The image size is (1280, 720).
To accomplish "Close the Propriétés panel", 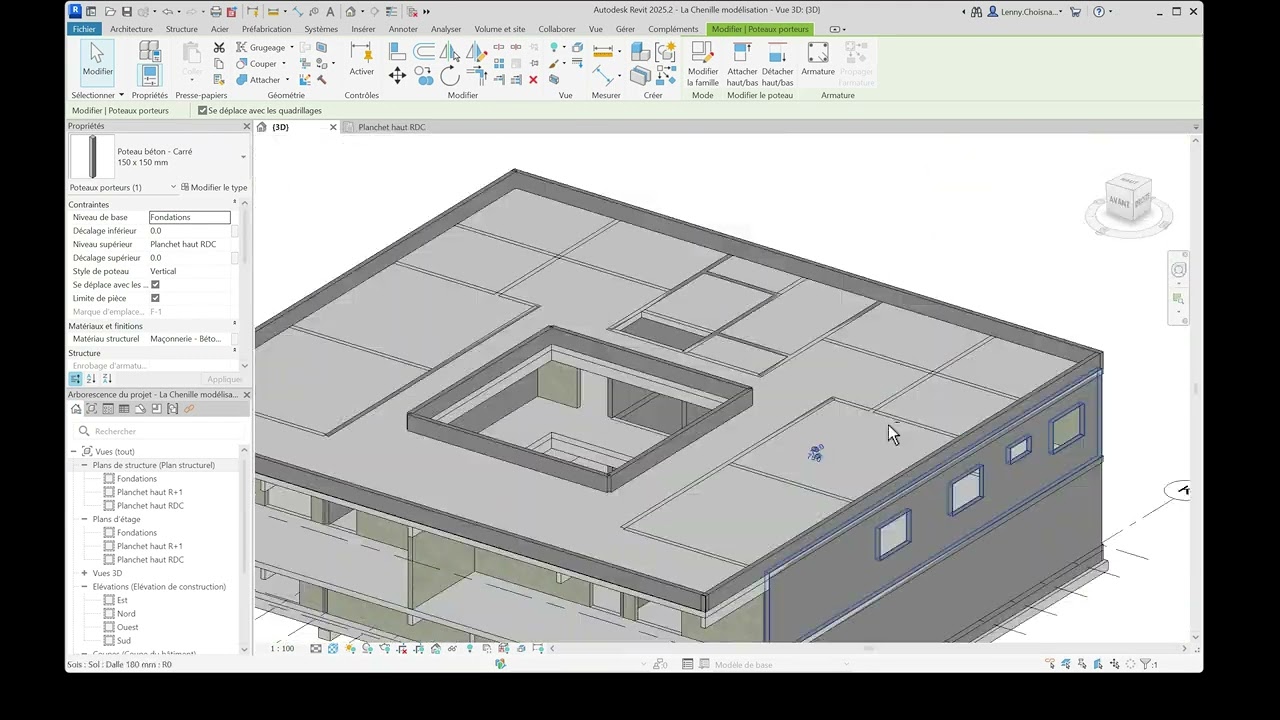I will pyautogui.click(x=246, y=126).
